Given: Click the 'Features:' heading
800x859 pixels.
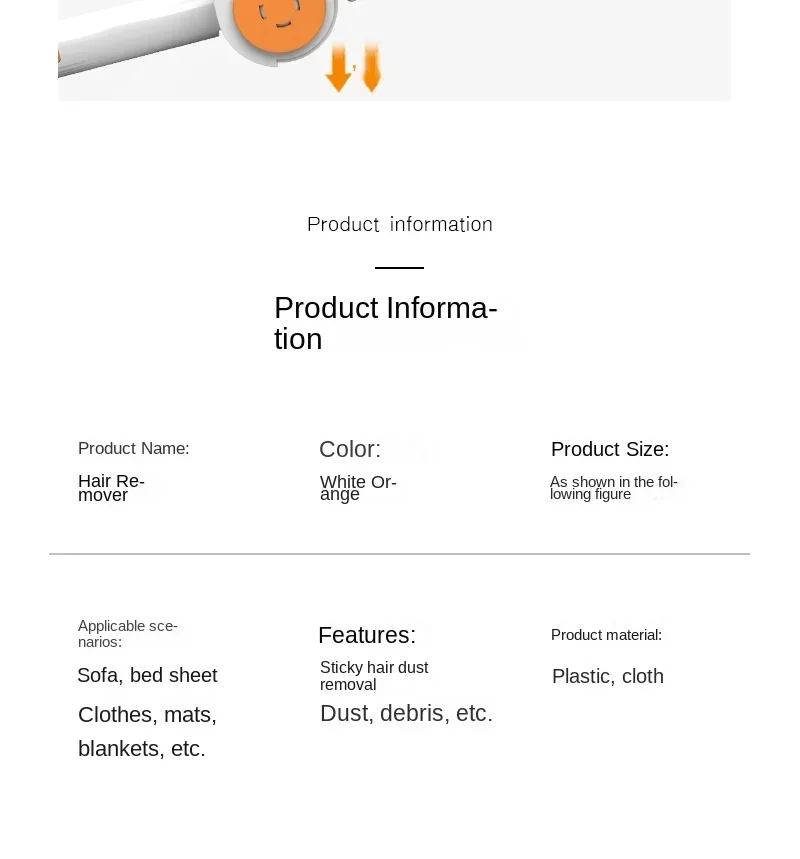Looking at the screenshot, I should [367, 635].
